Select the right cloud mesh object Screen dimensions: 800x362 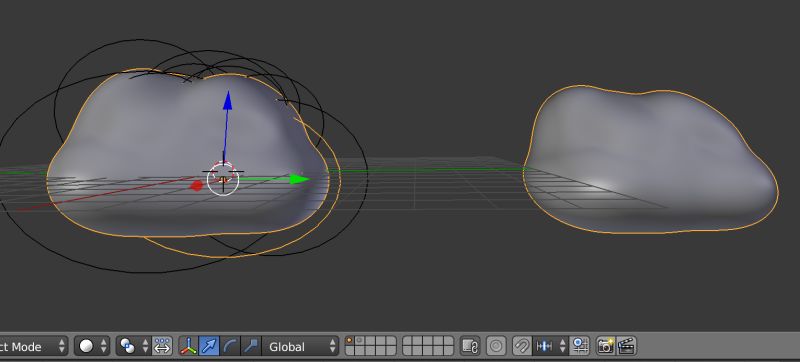651,159
